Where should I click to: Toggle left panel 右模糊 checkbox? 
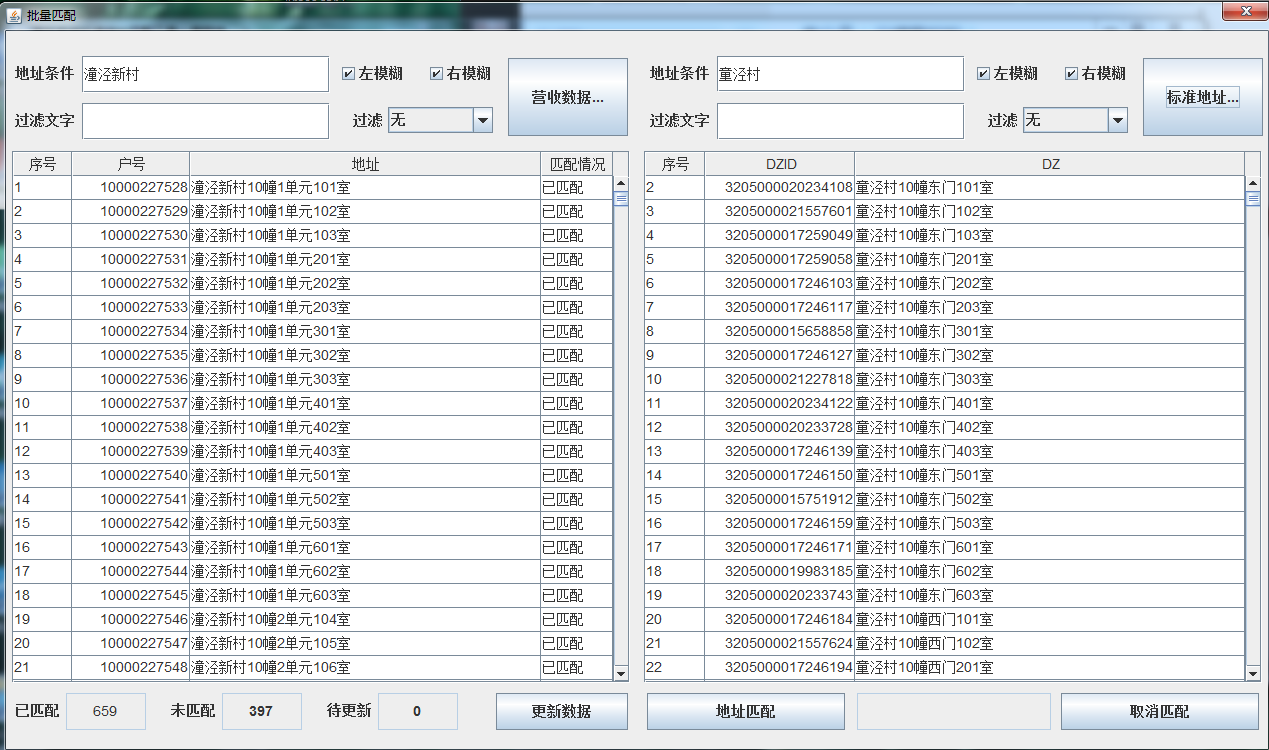(436, 73)
